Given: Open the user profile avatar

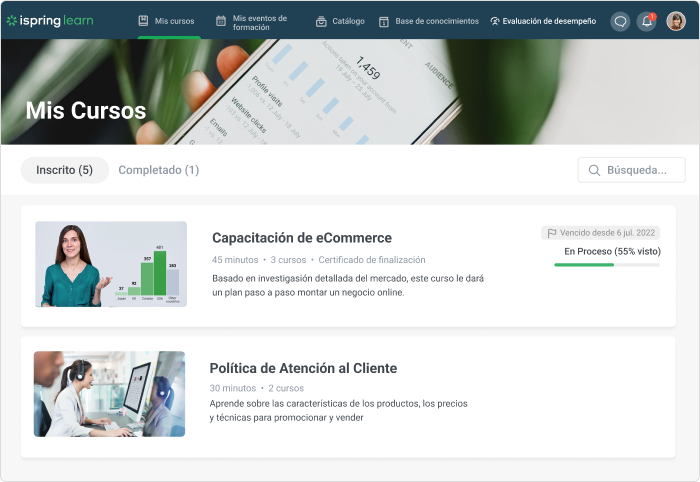Looking at the screenshot, I should pos(676,21).
